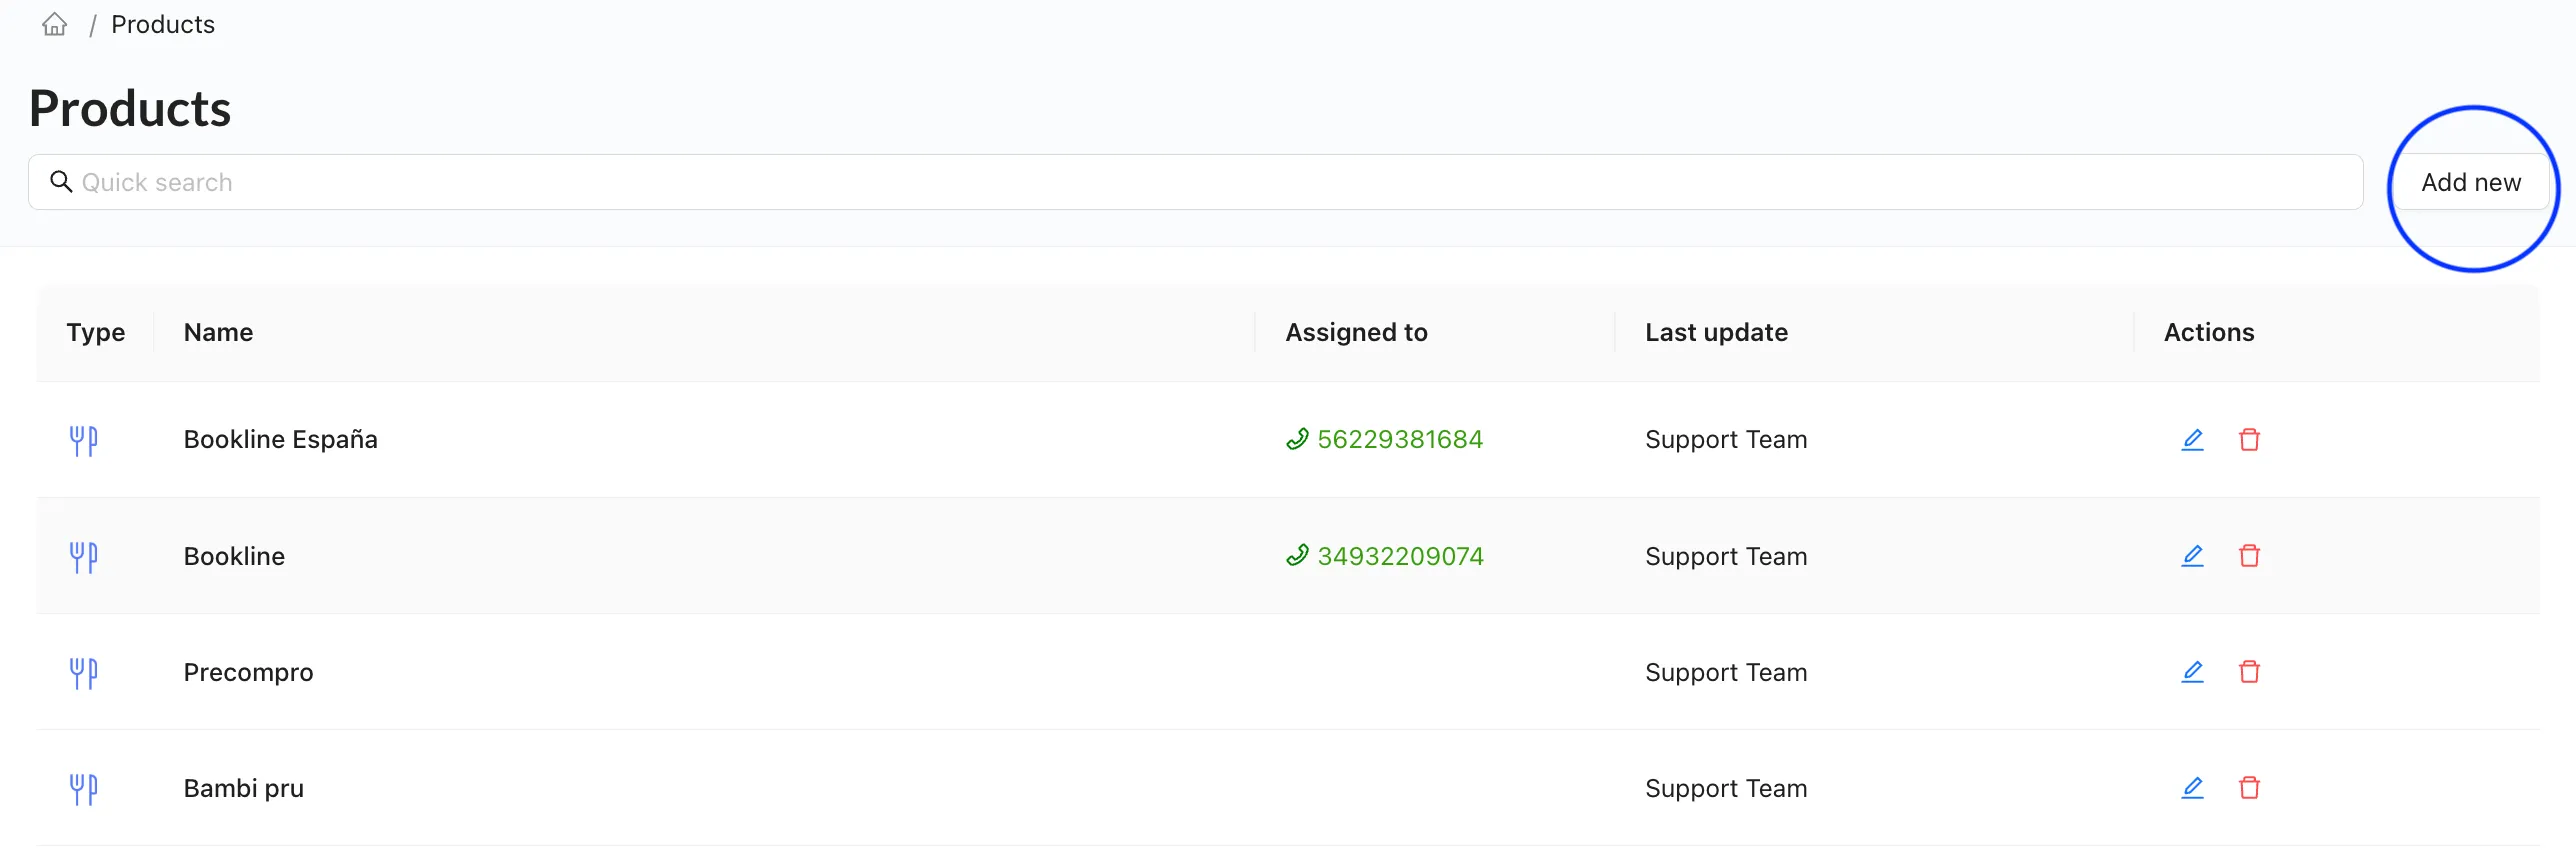
Task: Delete the Bookline España product
Action: (x=2249, y=439)
